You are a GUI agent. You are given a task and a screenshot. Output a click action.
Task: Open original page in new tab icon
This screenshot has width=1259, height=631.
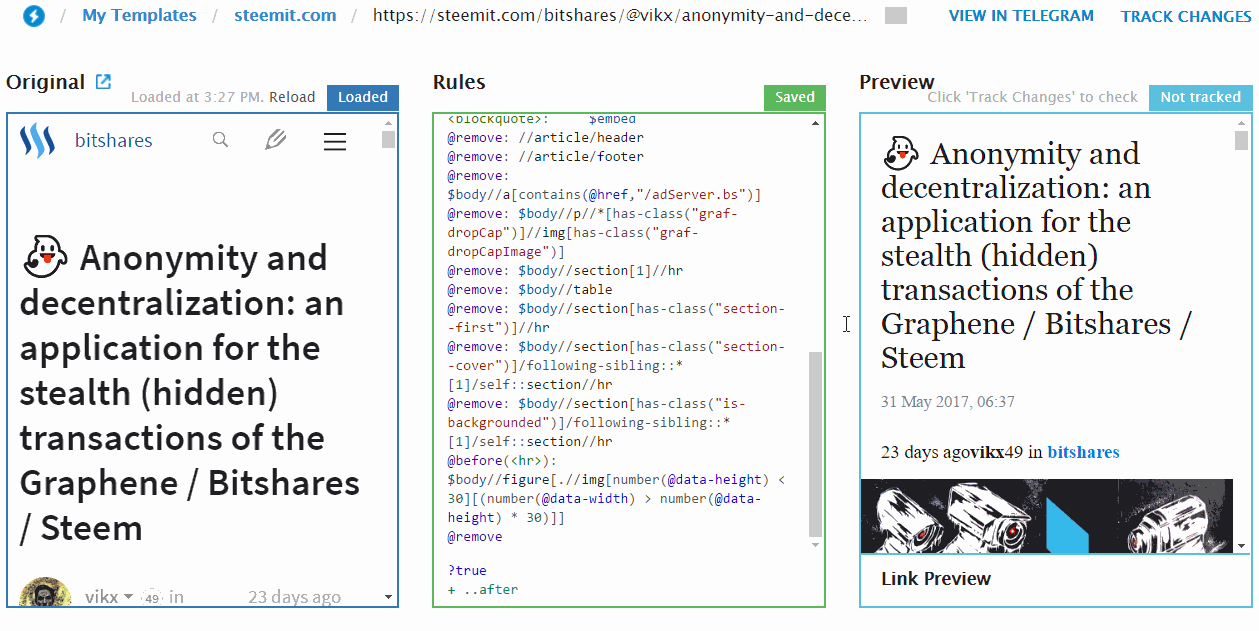(x=103, y=82)
